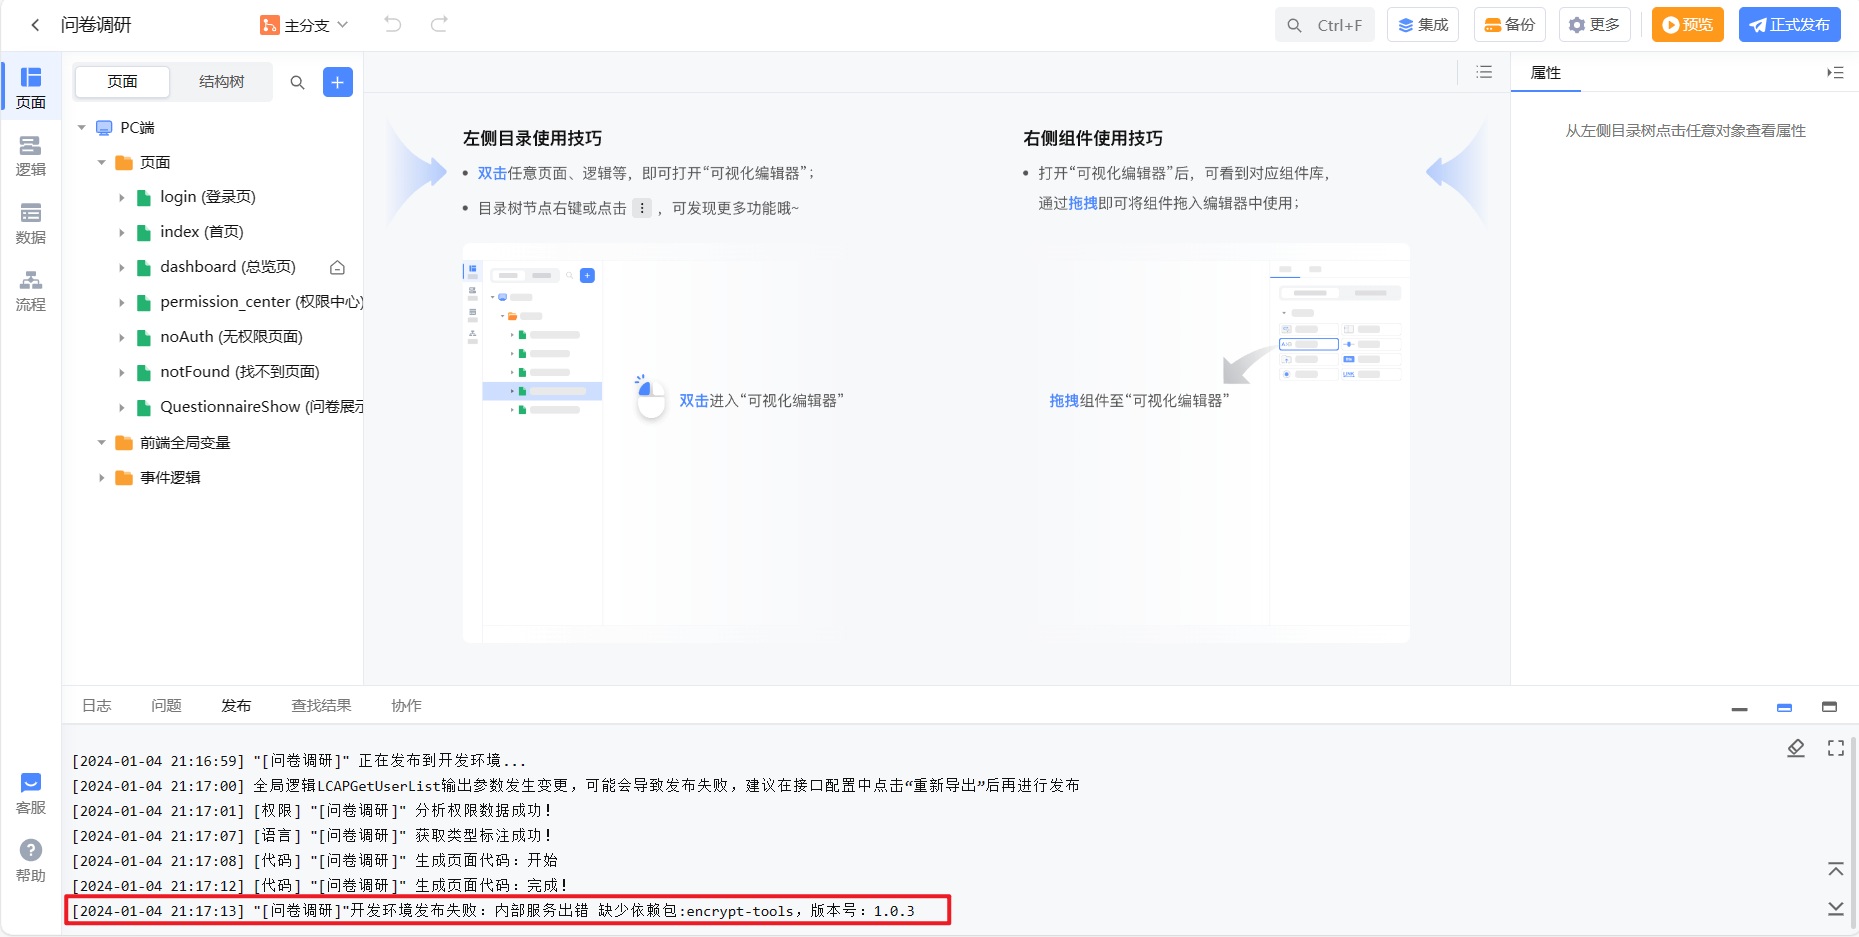Click the usage tips illustration image
The height and width of the screenshot is (937, 1859).
[x=936, y=443]
